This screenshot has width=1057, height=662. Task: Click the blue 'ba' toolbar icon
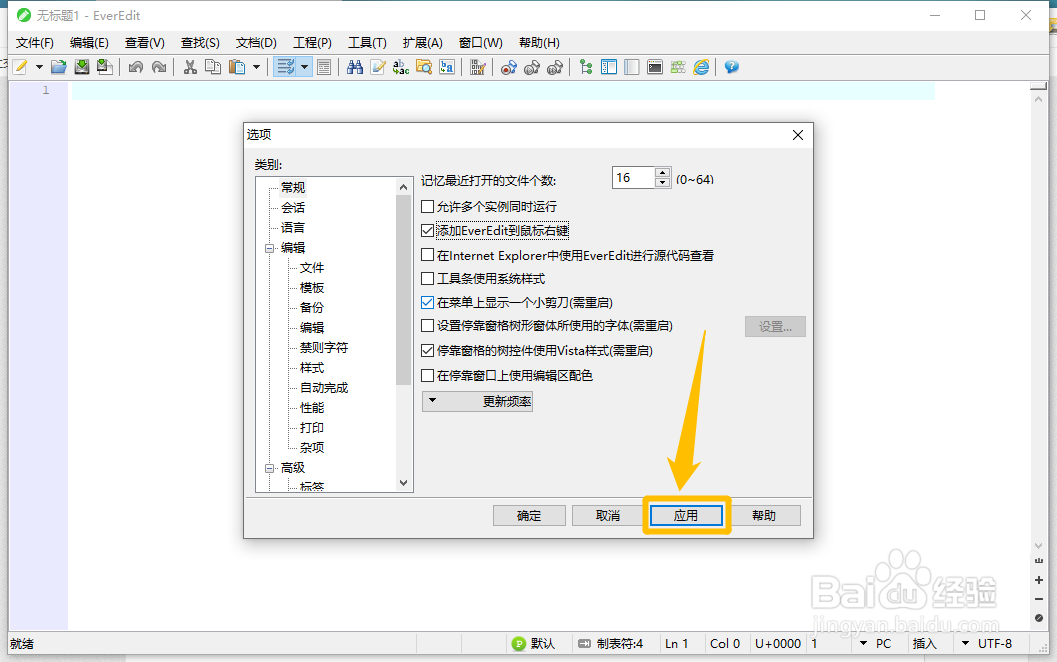click(447, 67)
